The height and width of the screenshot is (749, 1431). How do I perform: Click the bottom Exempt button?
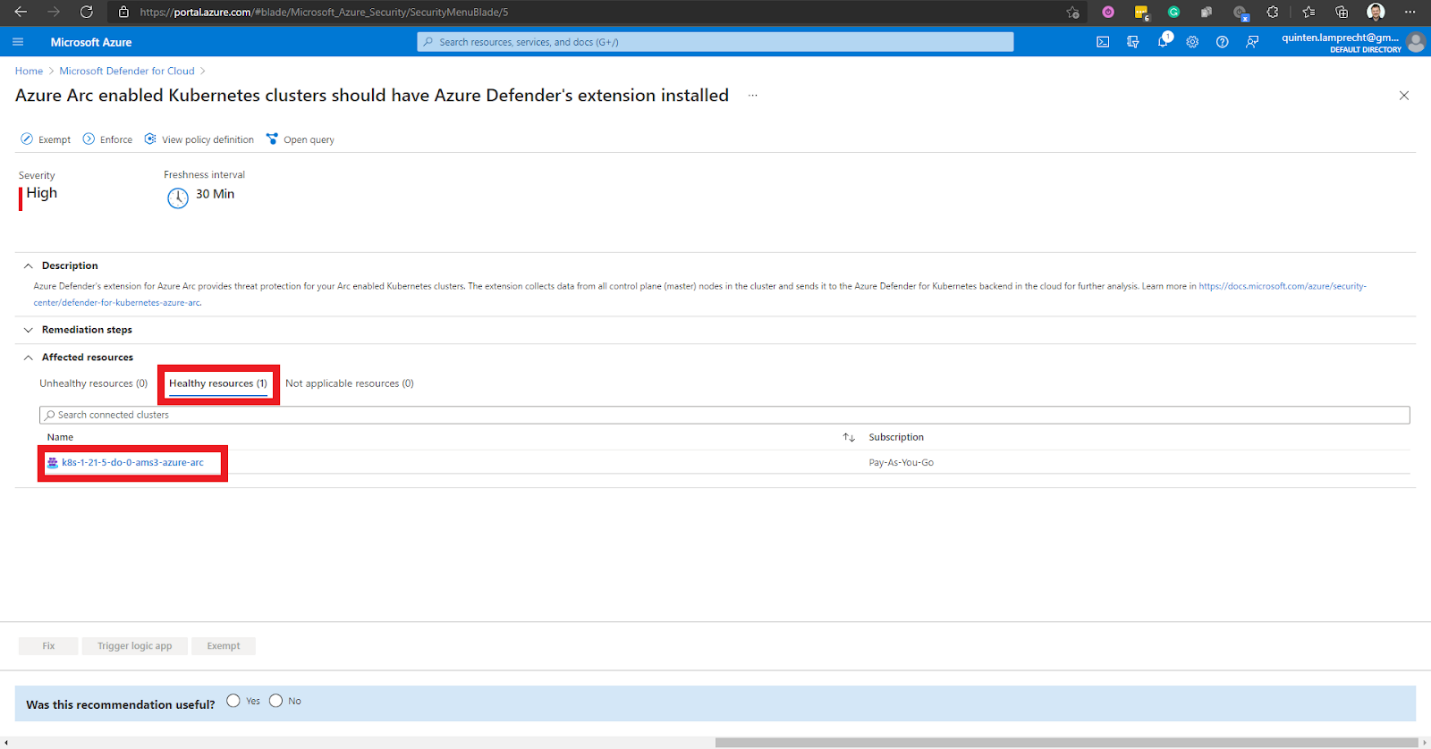pyautogui.click(x=223, y=646)
